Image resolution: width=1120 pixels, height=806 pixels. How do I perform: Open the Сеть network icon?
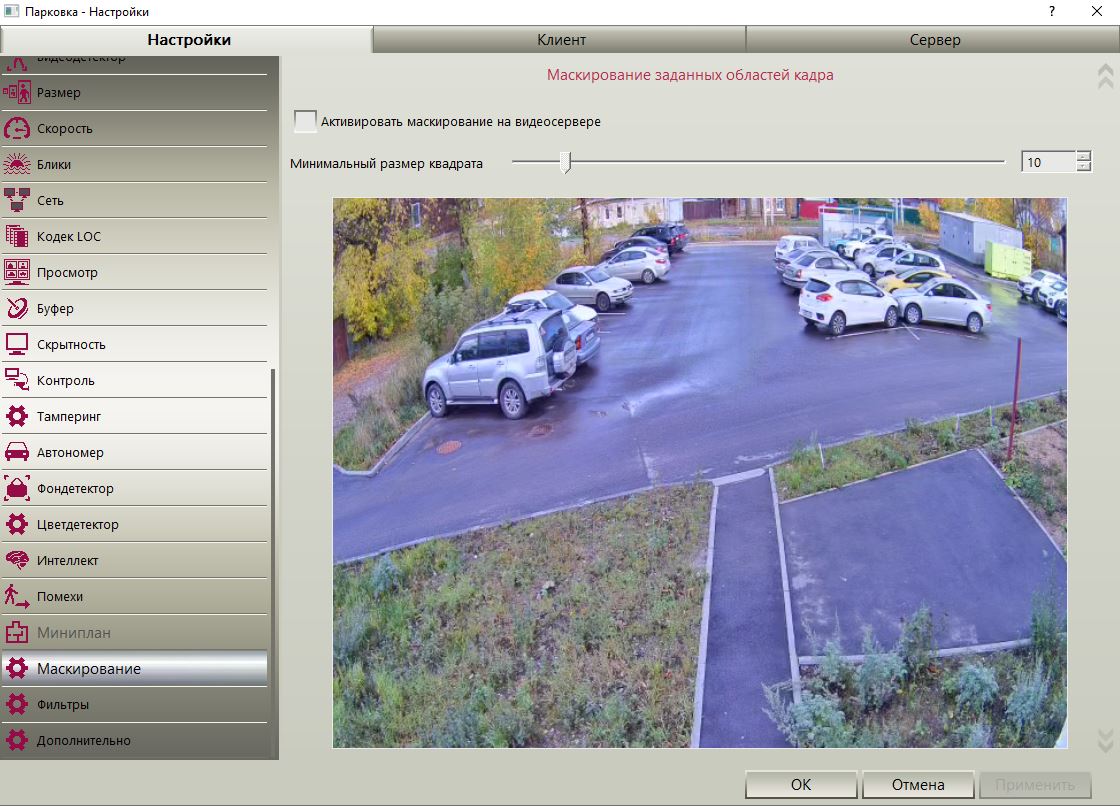16,200
